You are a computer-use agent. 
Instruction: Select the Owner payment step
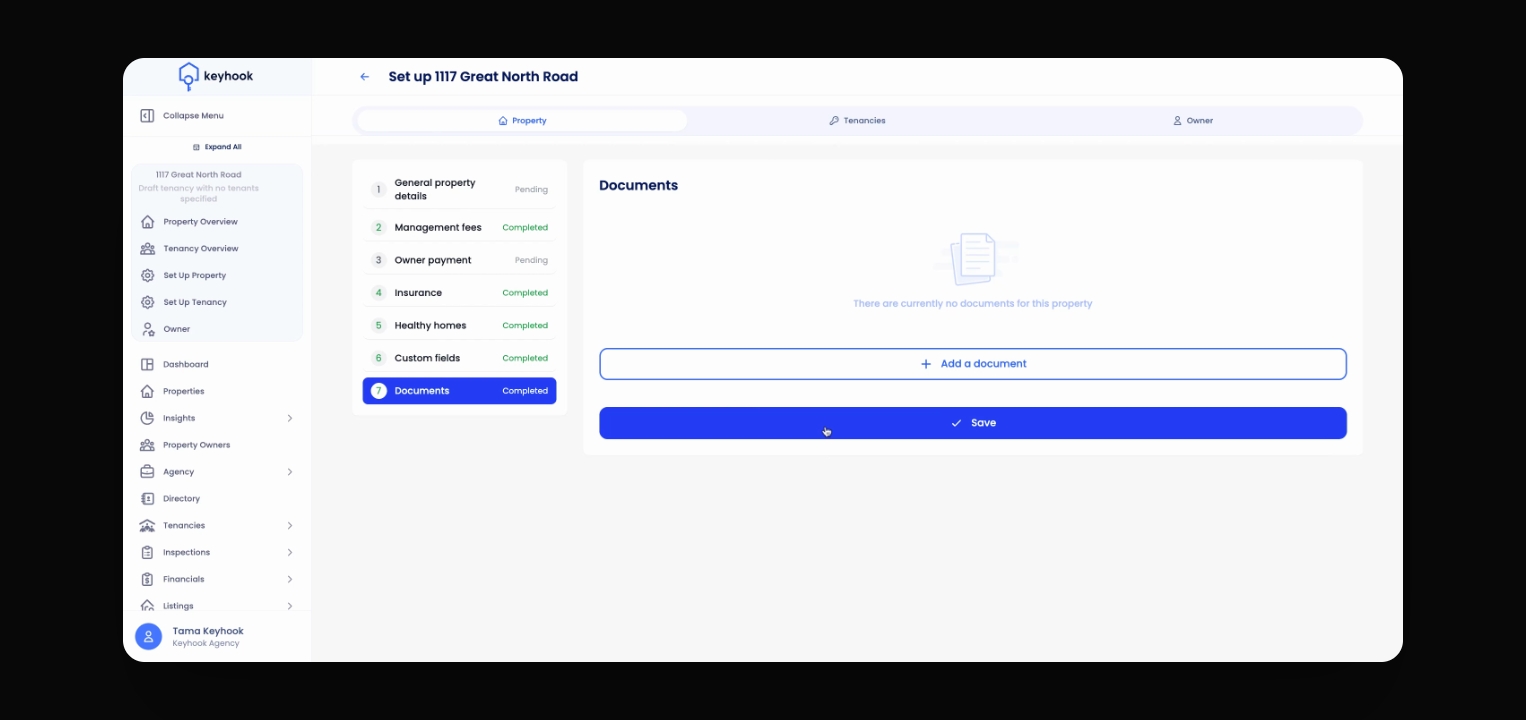click(x=460, y=260)
